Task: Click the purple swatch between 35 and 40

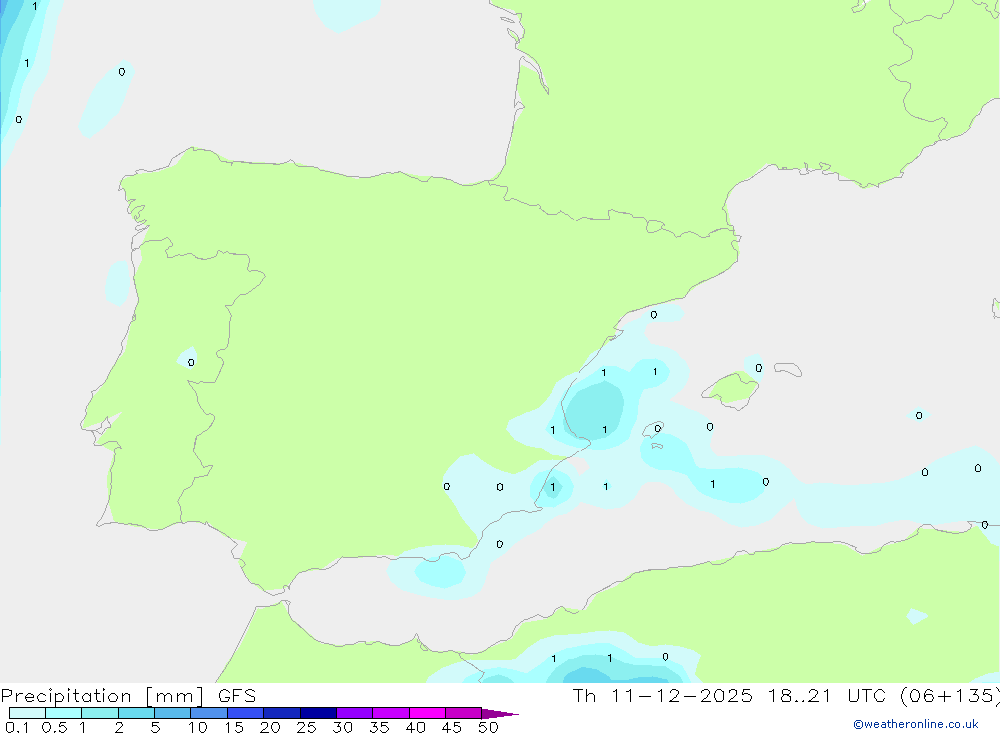Action: point(390,713)
